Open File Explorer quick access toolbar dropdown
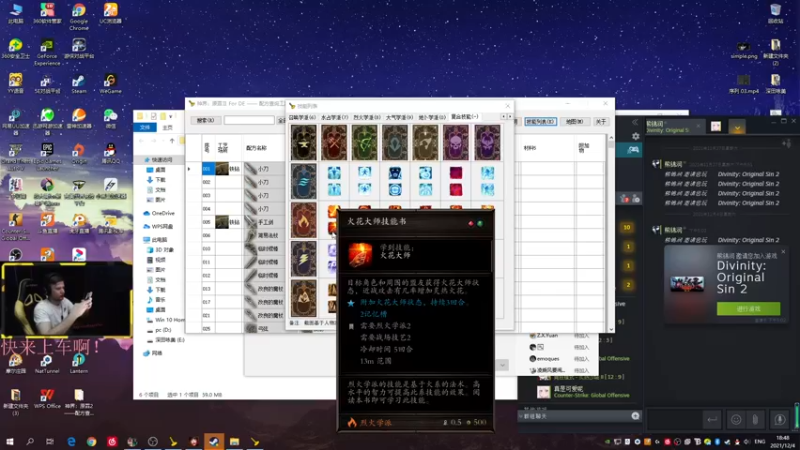Viewport: 800px width, 450px height. tap(170, 116)
